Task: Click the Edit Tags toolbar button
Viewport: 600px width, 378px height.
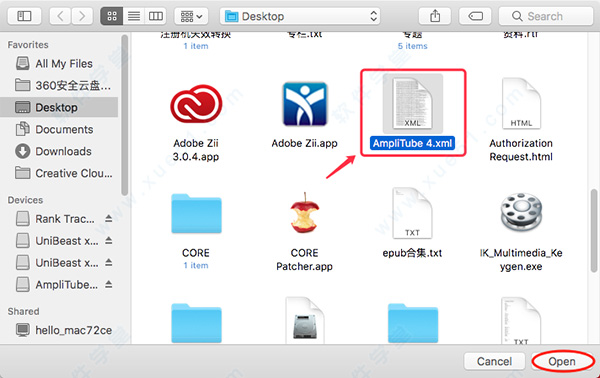Action: (476, 16)
